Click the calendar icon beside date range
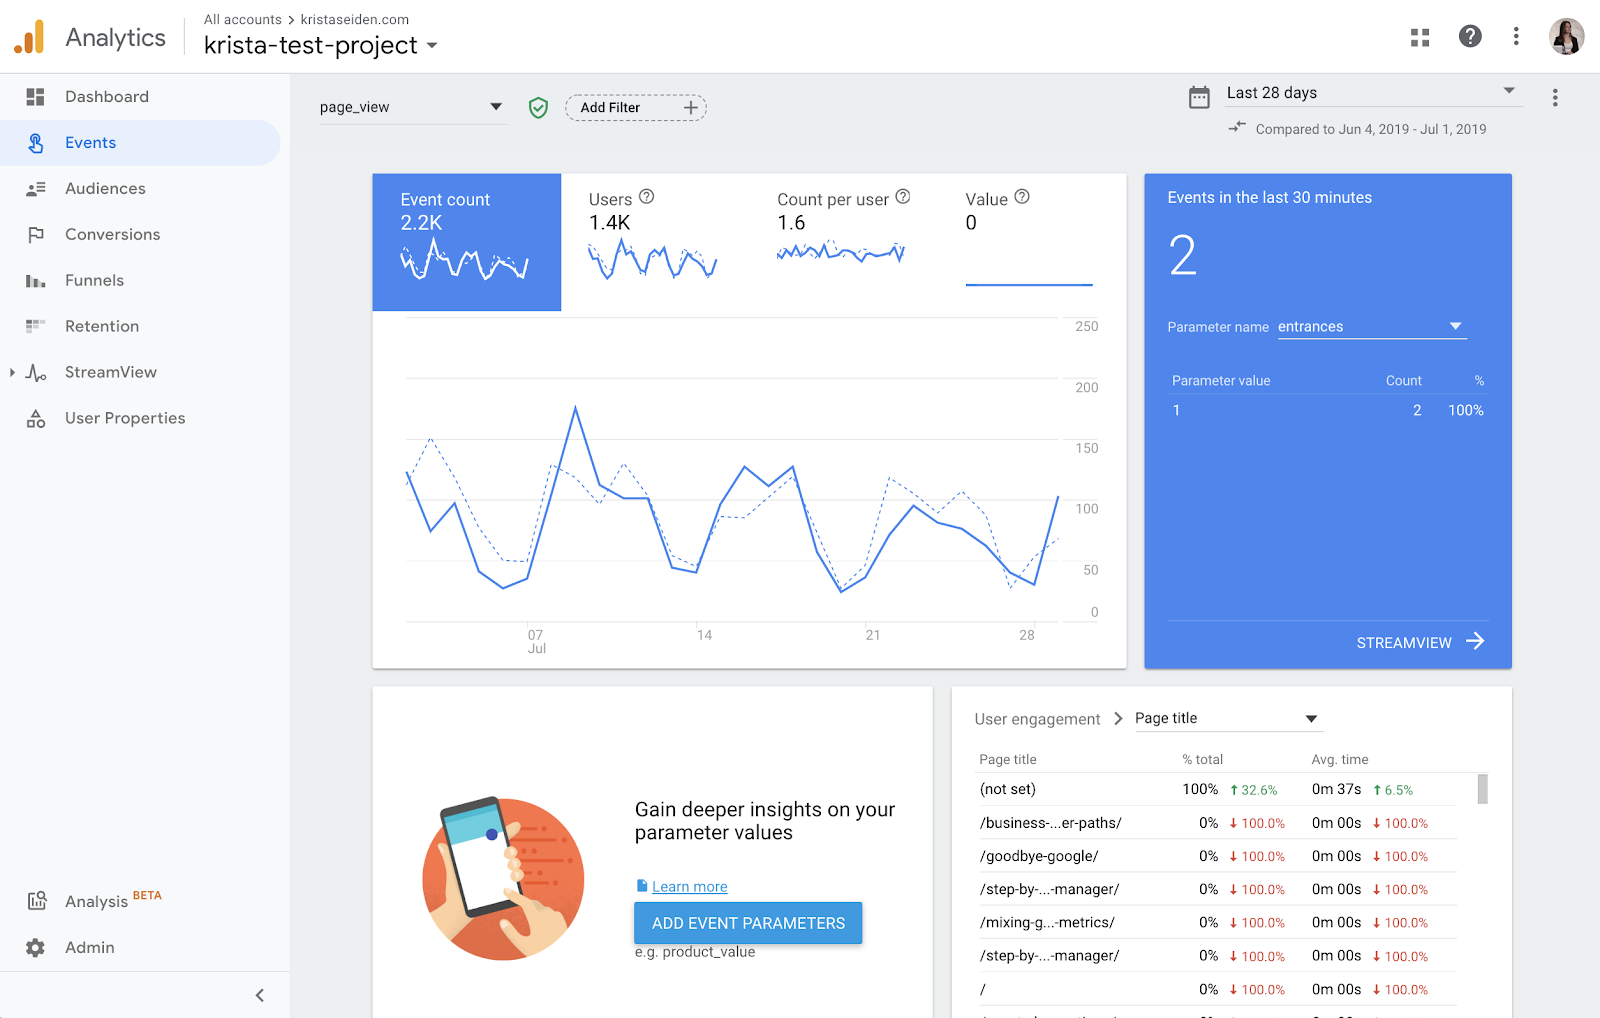 pyautogui.click(x=1199, y=97)
